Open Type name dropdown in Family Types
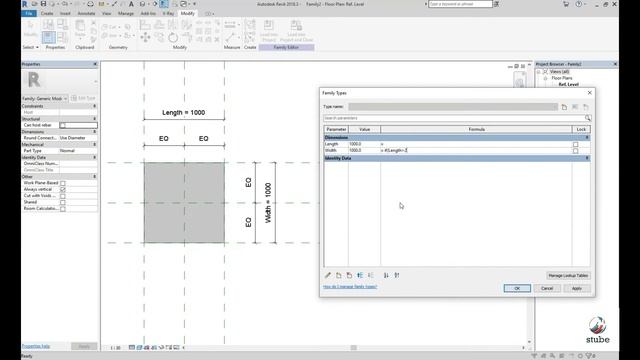 (453, 107)
